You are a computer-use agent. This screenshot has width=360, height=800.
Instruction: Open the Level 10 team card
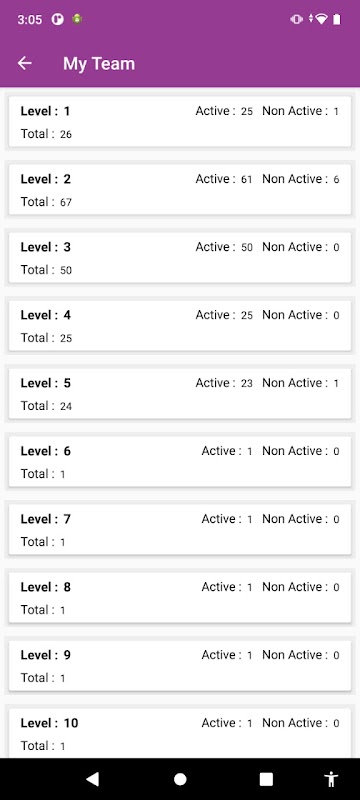click(180, 733)
